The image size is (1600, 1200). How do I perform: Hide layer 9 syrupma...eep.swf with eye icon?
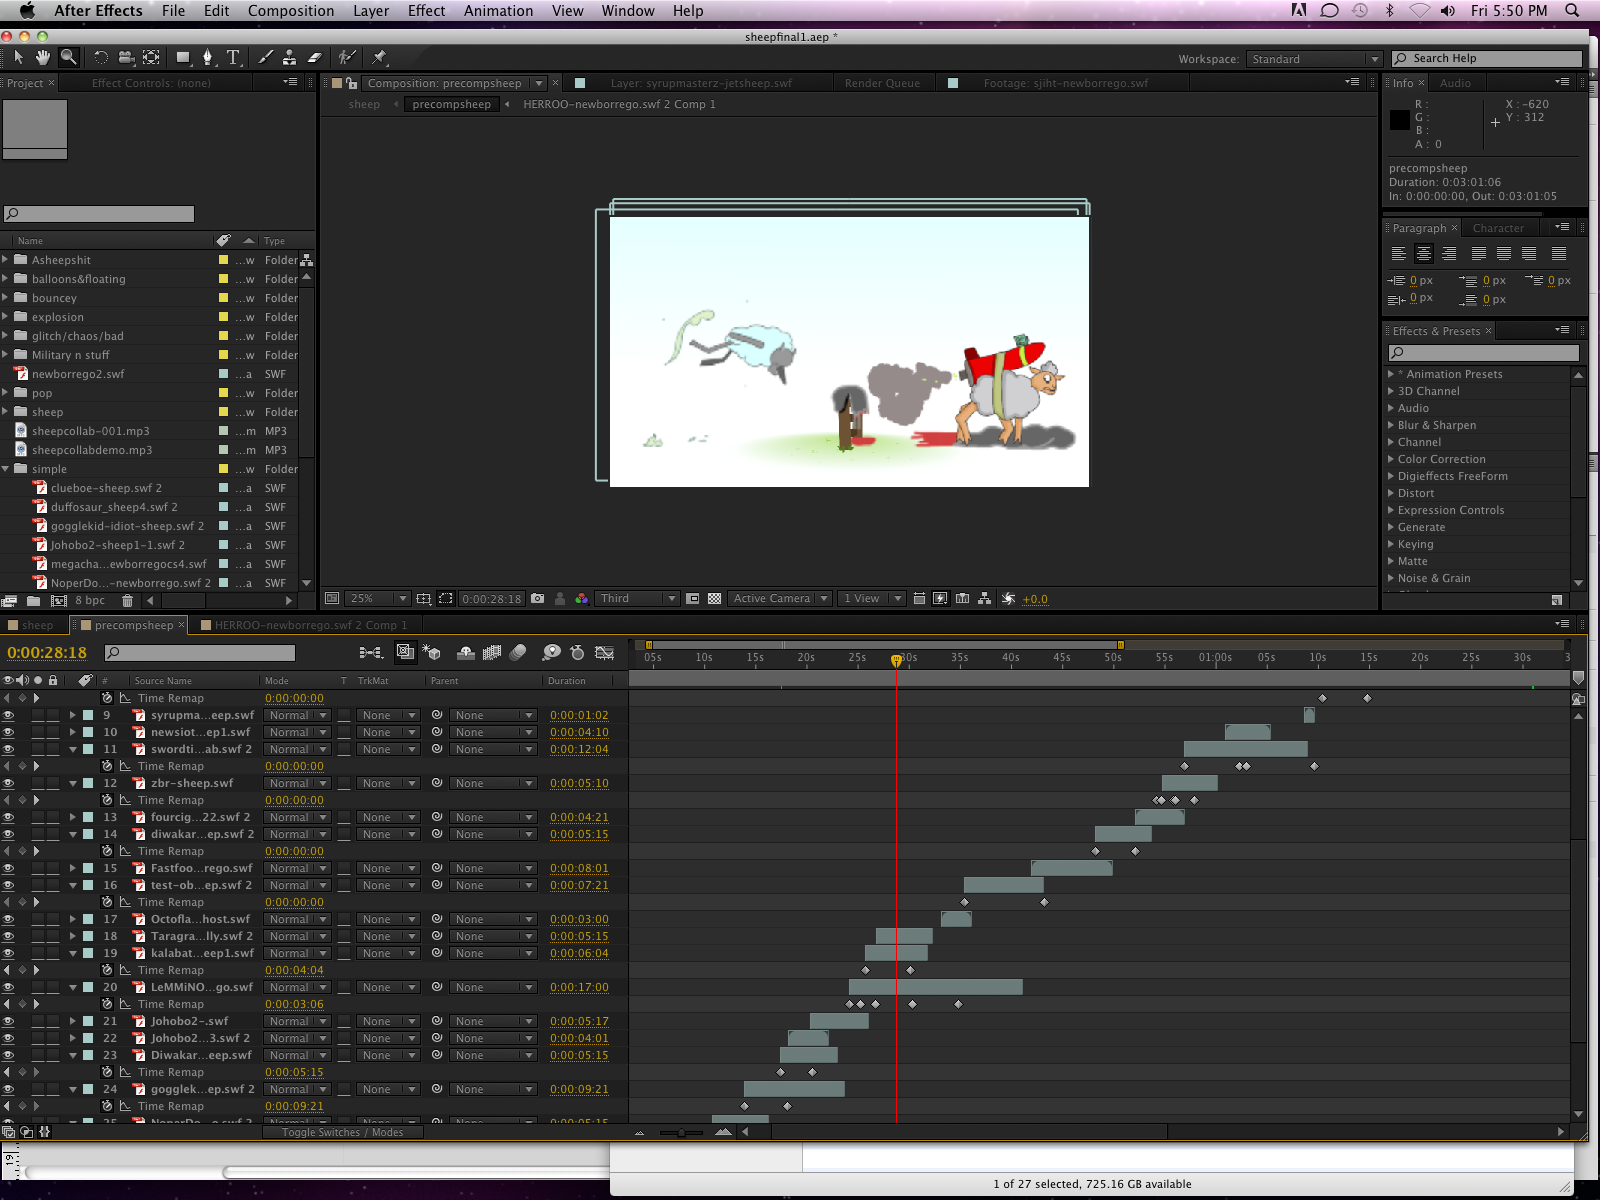click(8, 716)
